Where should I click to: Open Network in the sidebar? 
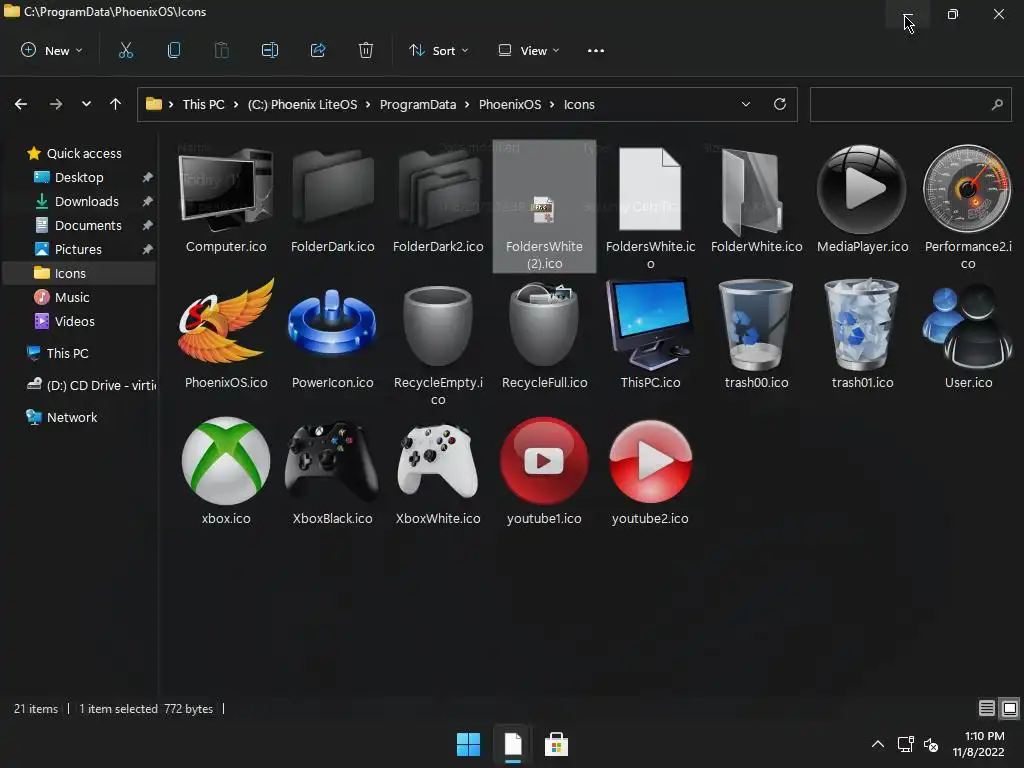(72, 417)
